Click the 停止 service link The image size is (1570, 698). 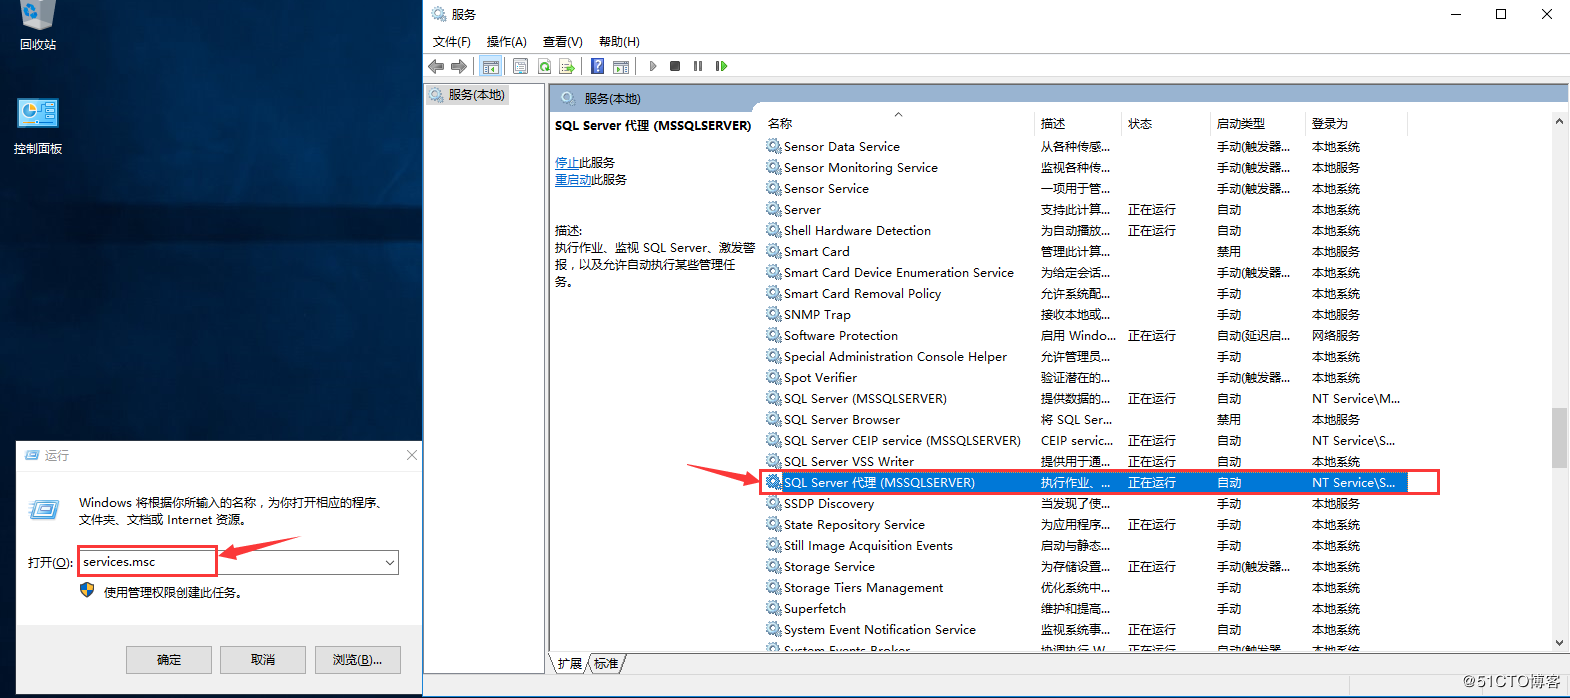tap(567, 162)
